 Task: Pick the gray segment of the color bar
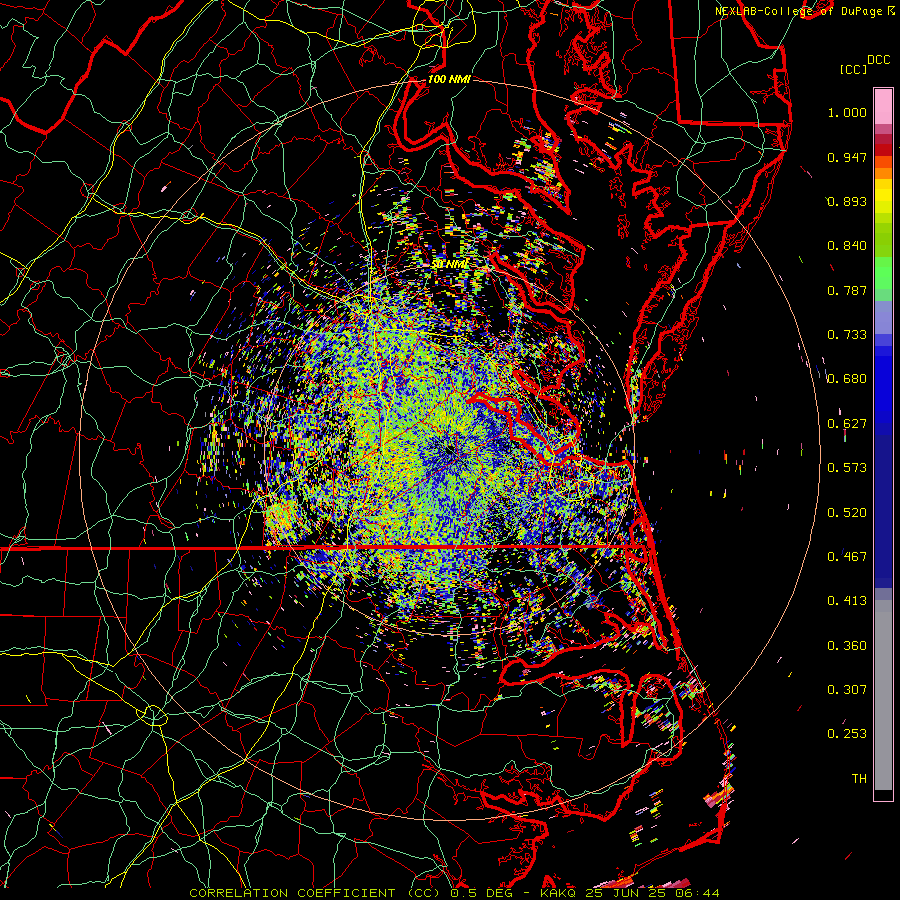coord(883,695)
